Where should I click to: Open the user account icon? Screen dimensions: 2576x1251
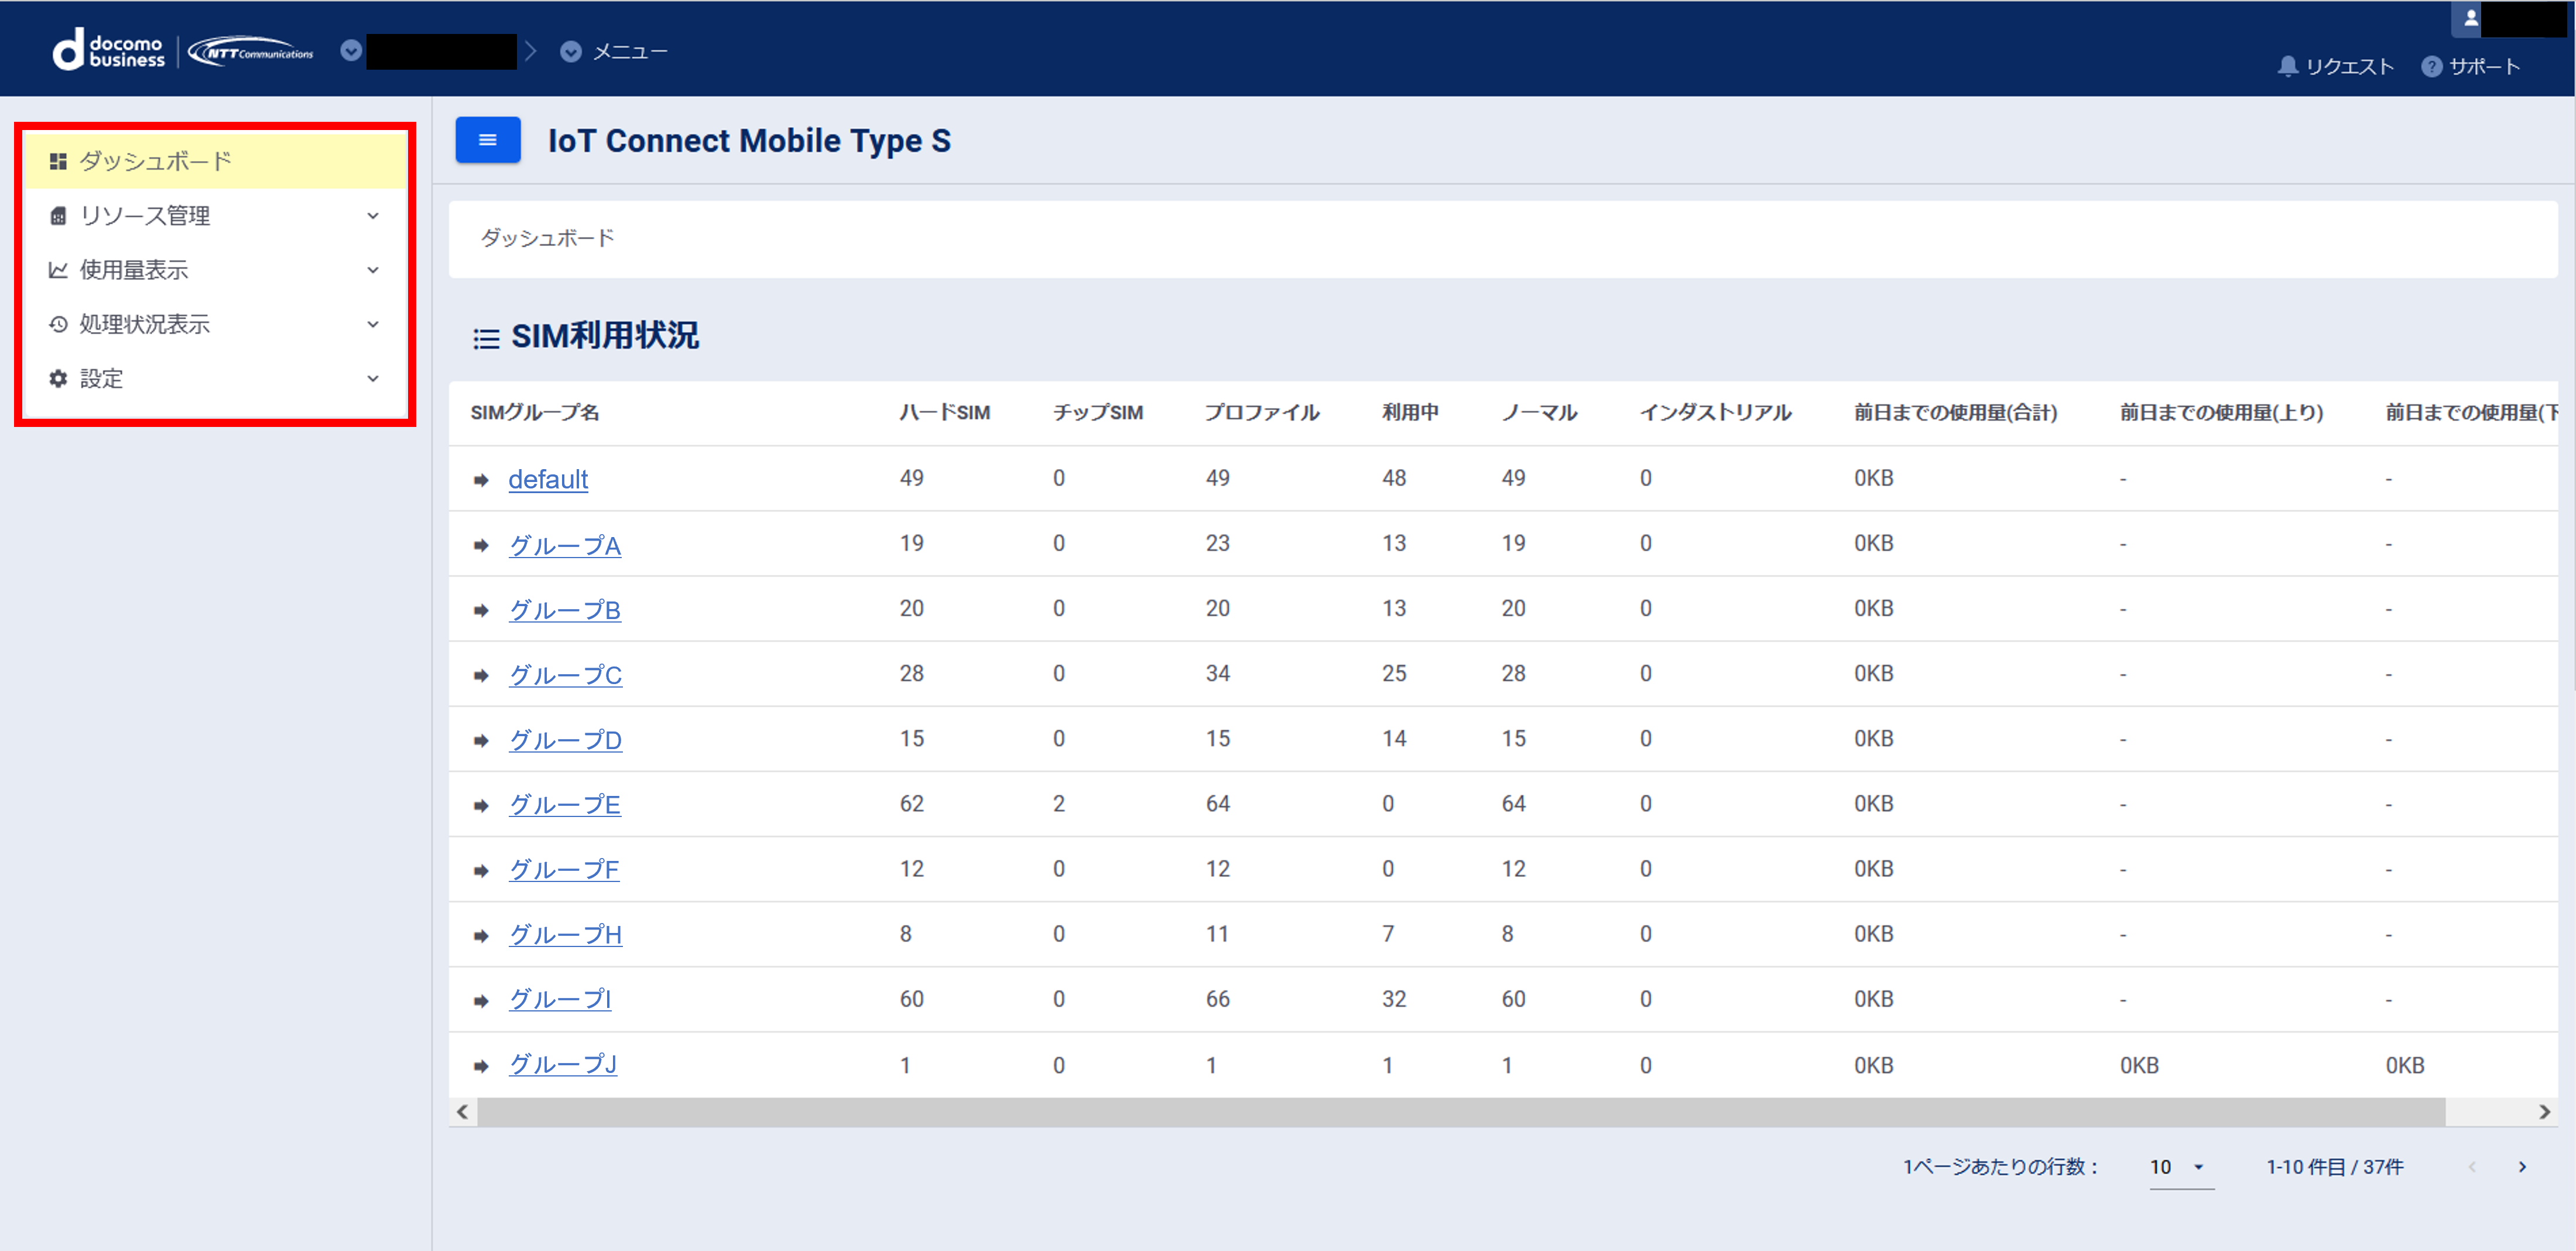pyautogui.click(x=2470, y=18)
